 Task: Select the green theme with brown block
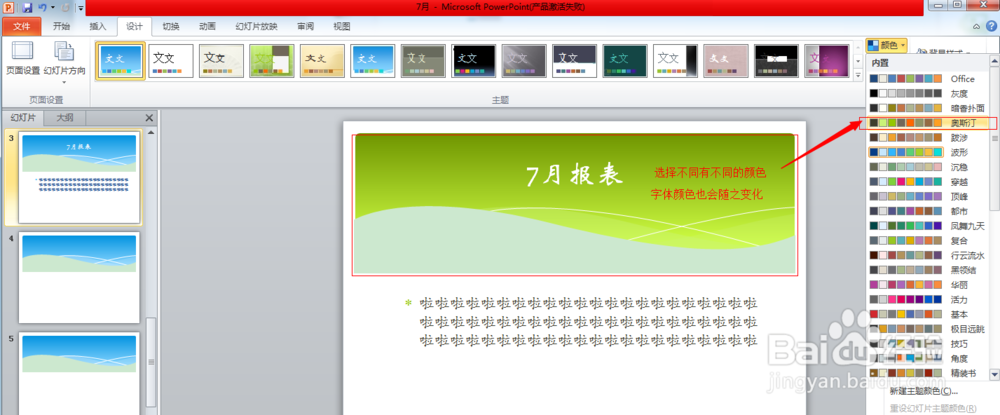tap(272, 61)
